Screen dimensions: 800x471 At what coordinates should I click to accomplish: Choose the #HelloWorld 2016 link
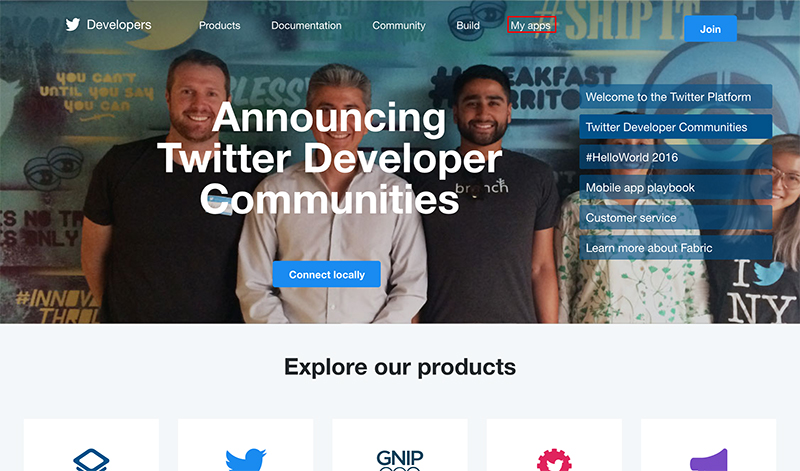676,157
